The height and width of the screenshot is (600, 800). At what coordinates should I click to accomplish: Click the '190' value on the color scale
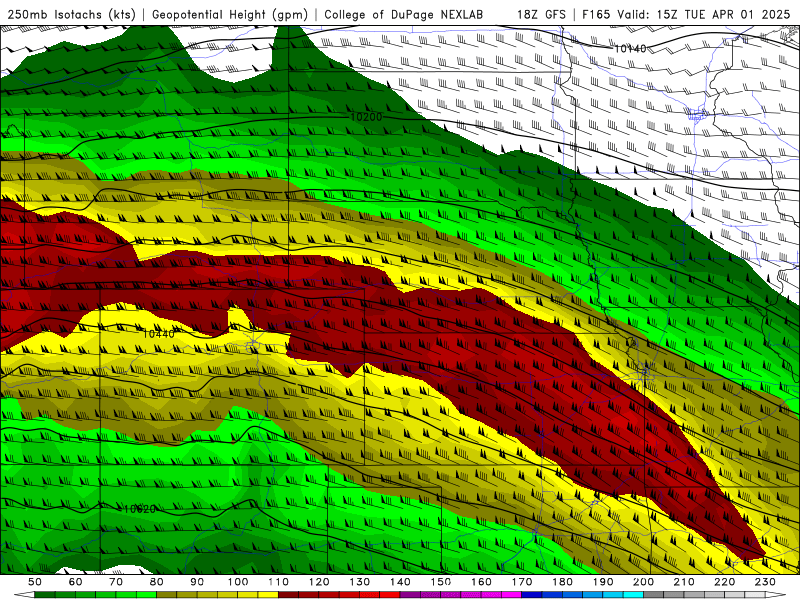coord(603,582)
